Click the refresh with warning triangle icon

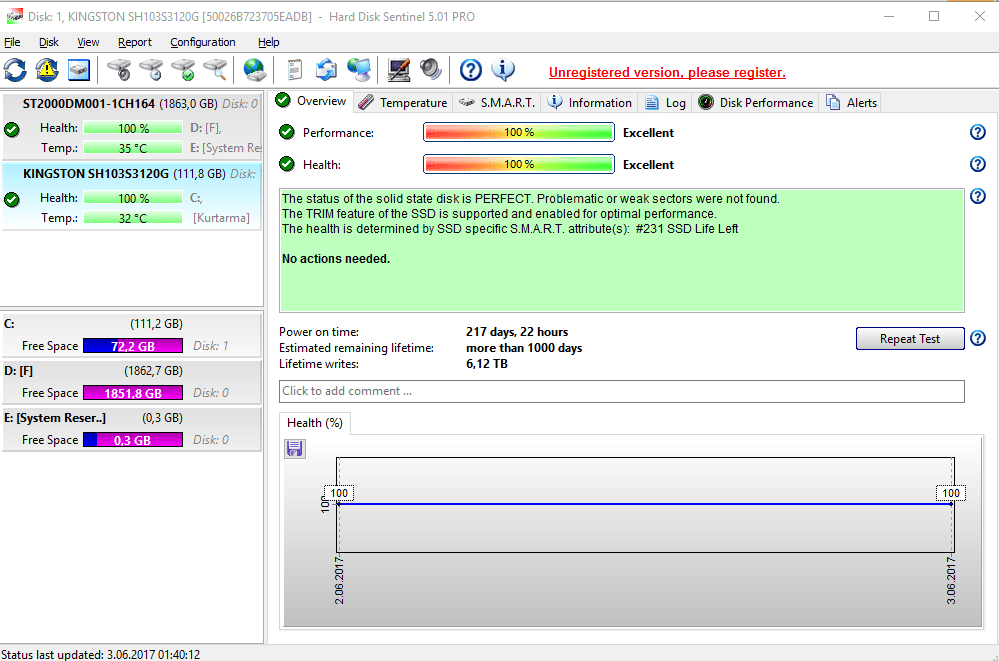[x=47, y=70]
